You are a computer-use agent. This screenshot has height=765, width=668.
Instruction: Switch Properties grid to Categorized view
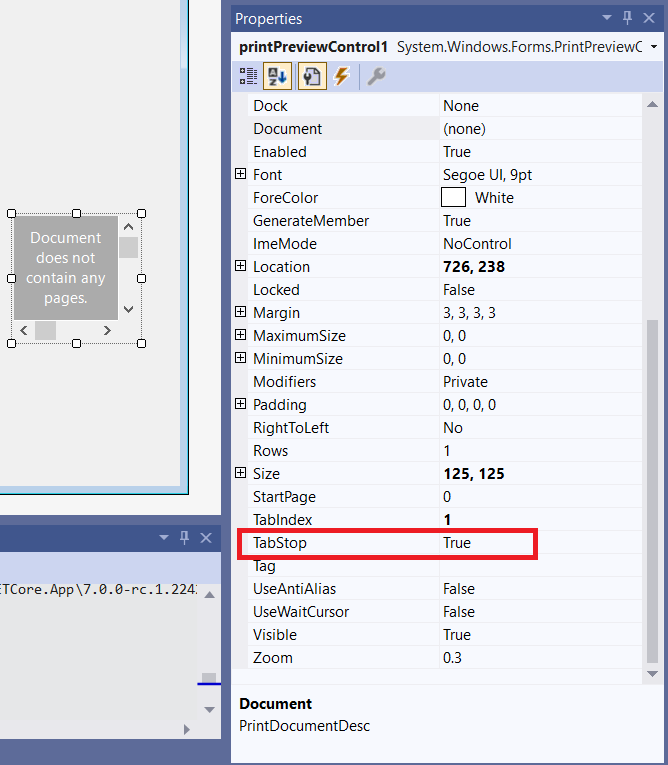pos(248,77)
